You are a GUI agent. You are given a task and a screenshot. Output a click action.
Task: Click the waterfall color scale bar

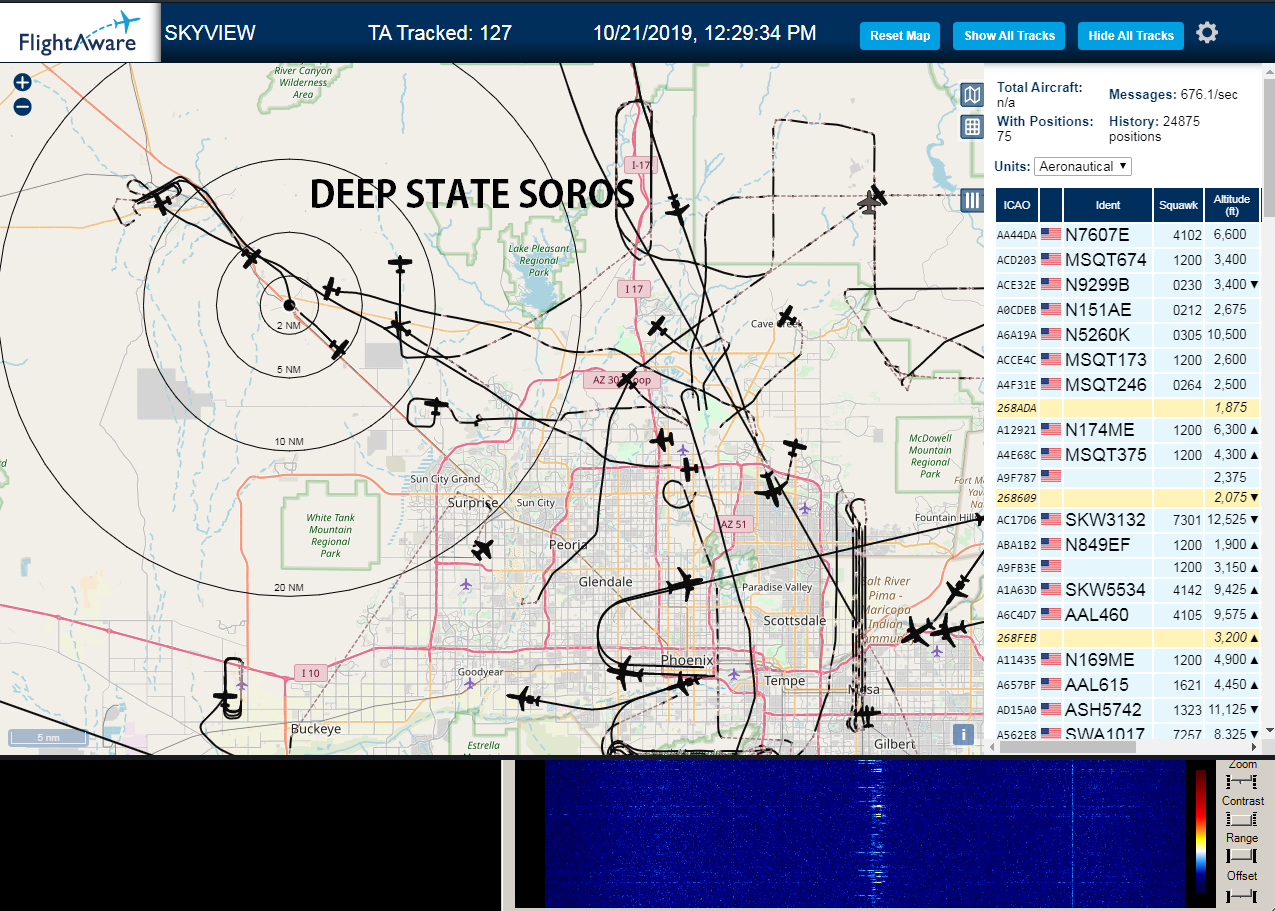click(x=1200, y=831)
